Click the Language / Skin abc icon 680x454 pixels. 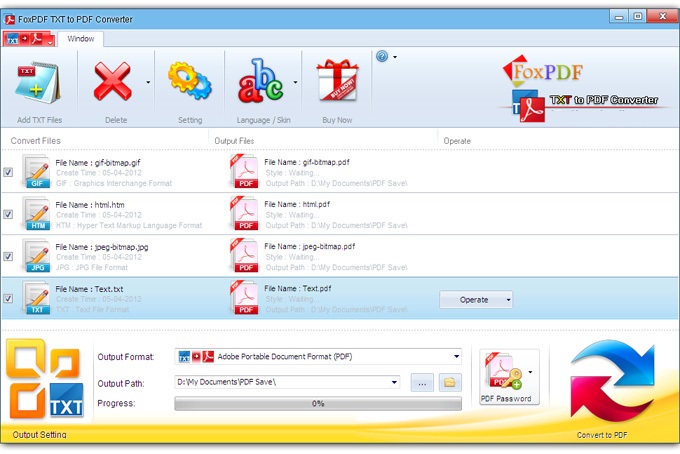260,81
